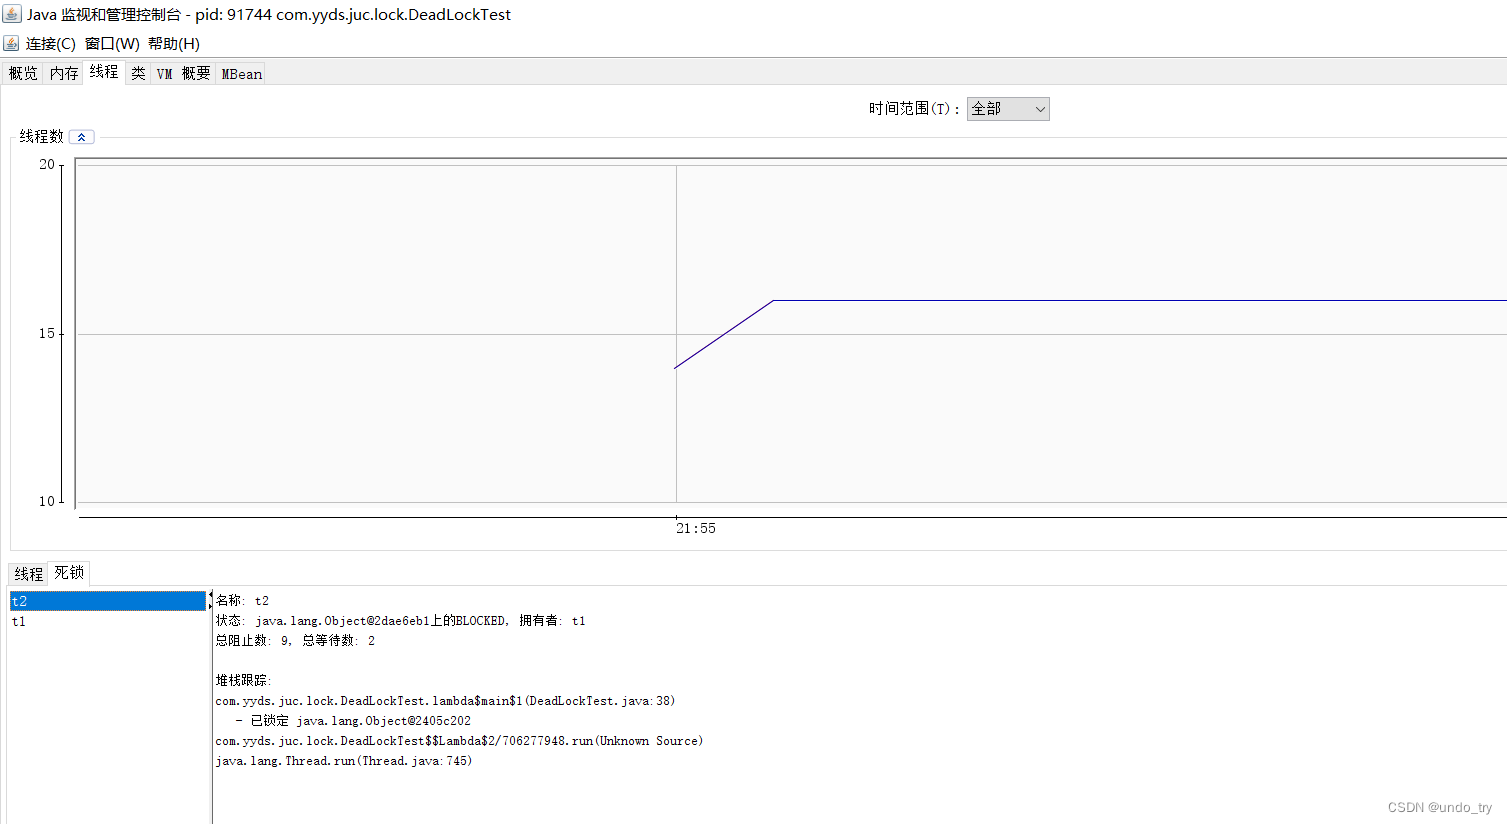Open the 时间范围 dropdown showing 全部
The width and height of the screenshot is (1507, 824).
coord(1008,109)
